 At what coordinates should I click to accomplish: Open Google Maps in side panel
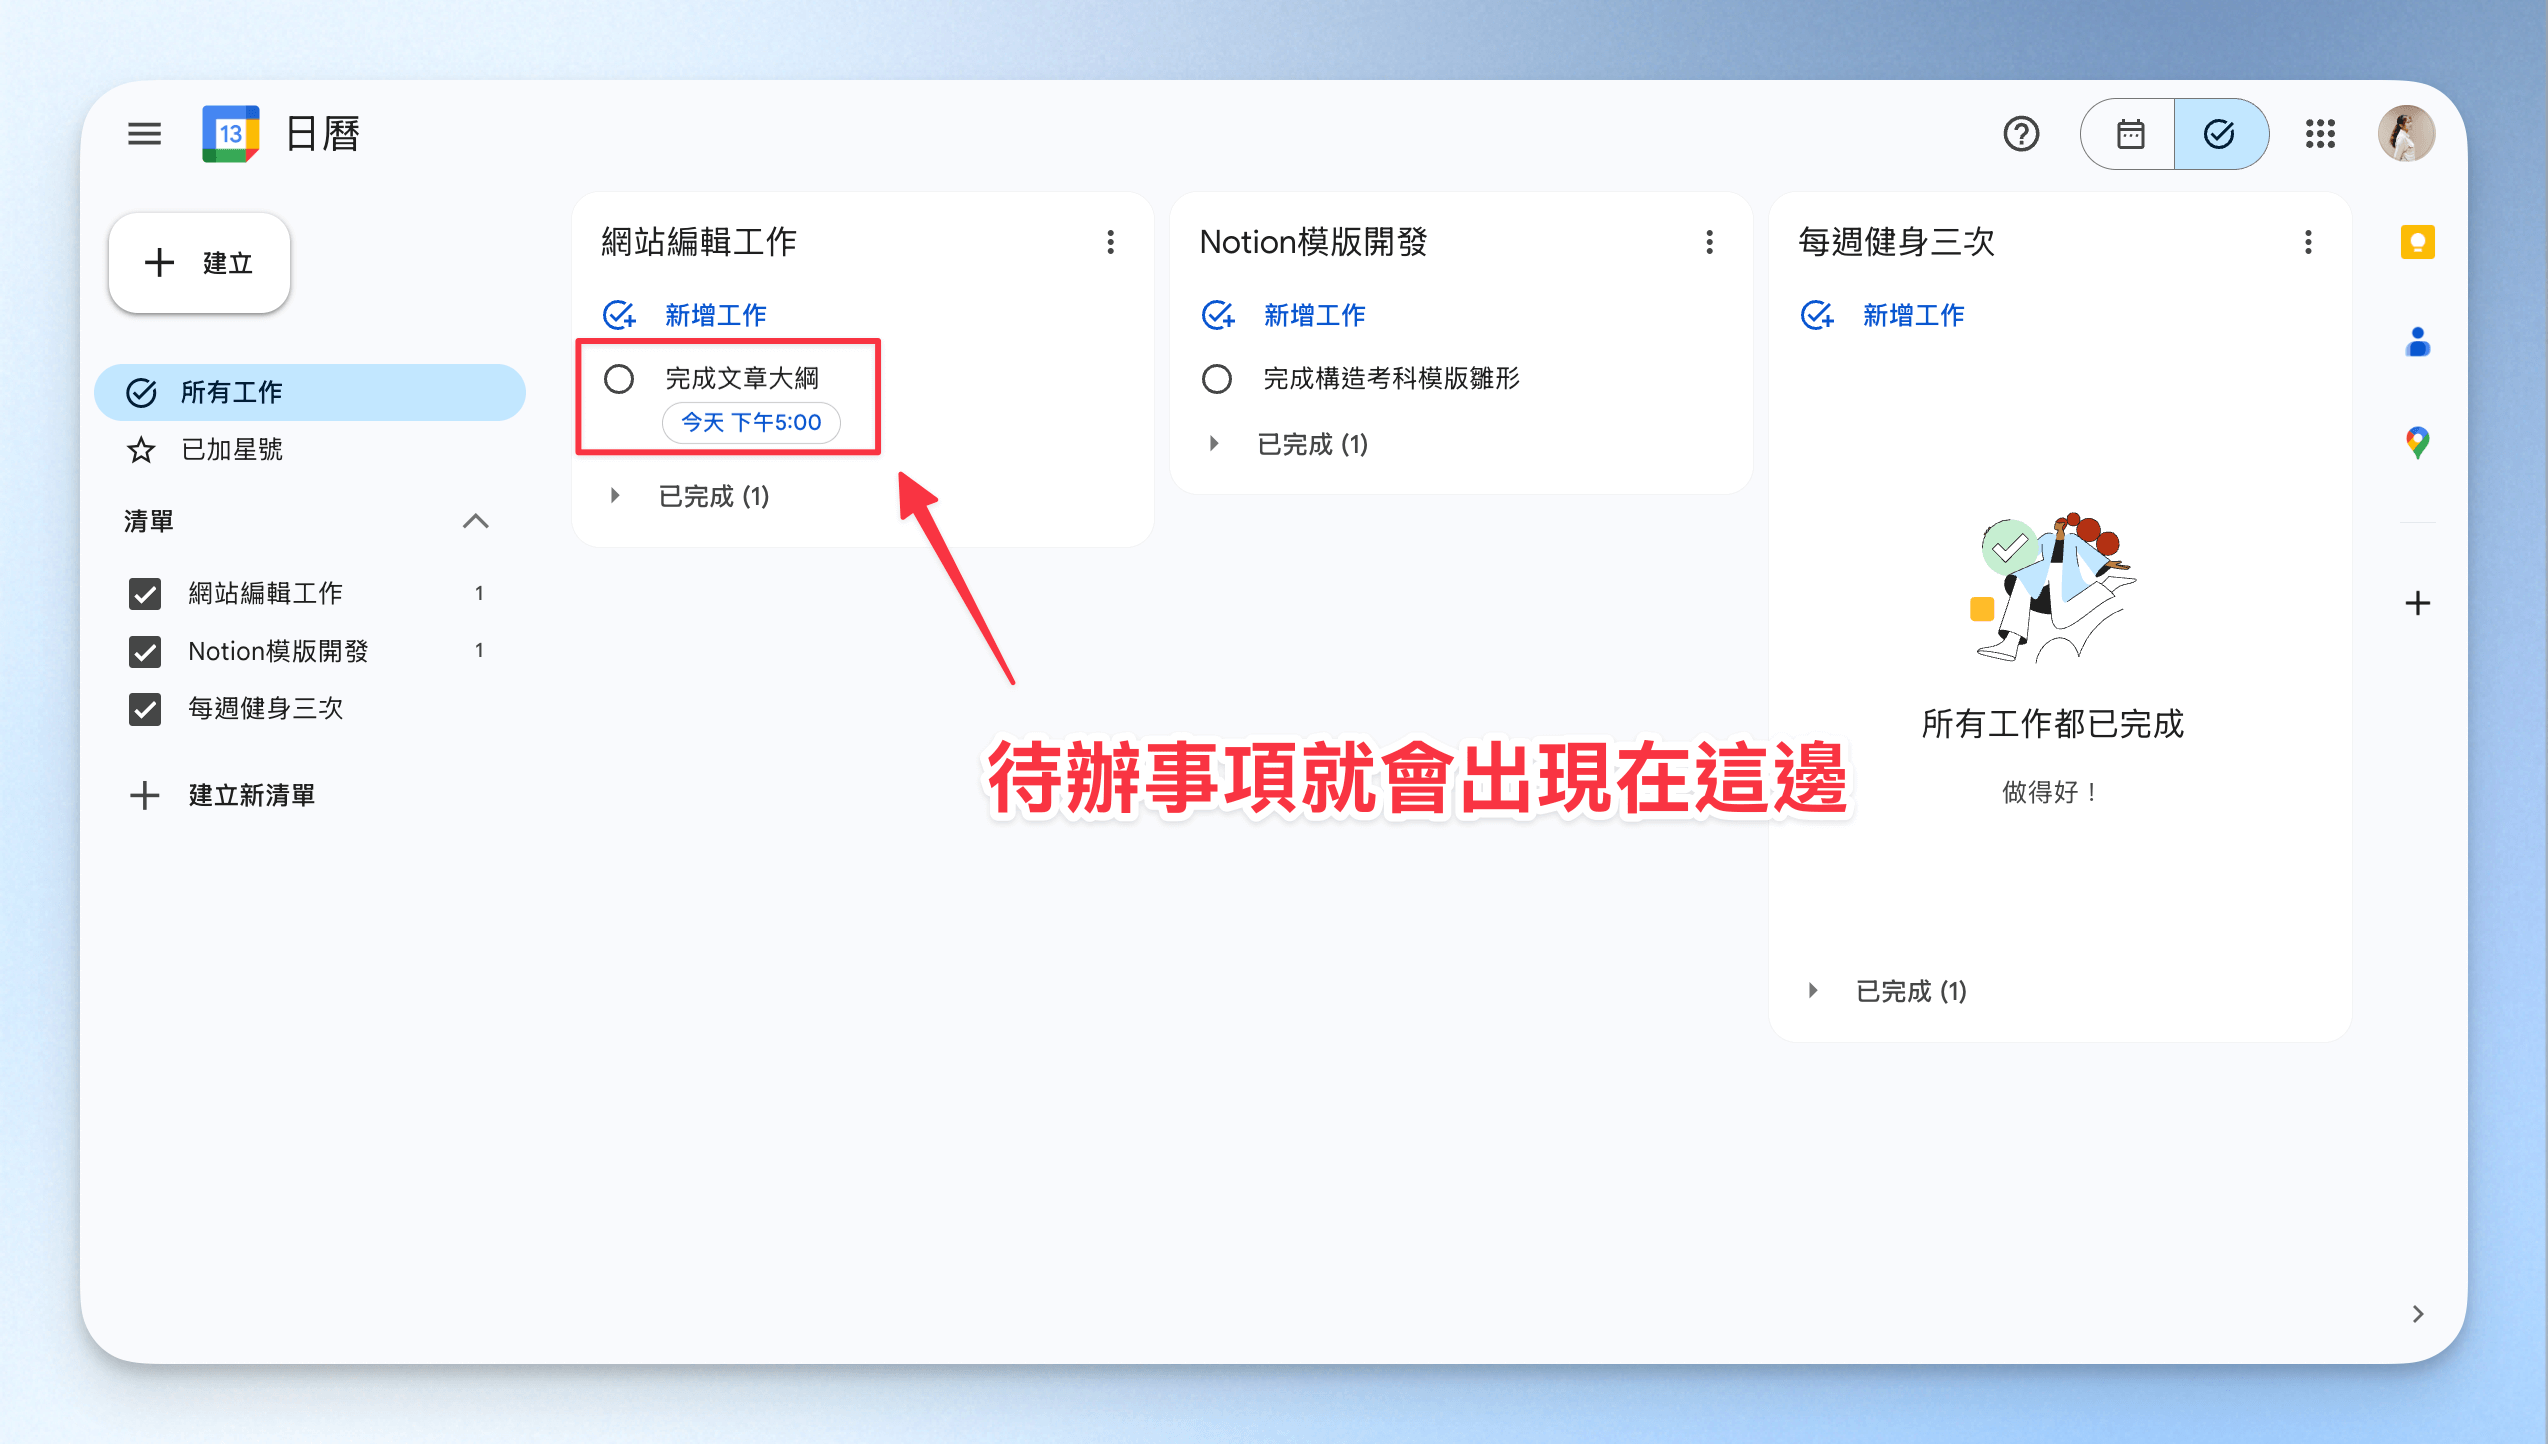pos(2417,442)
